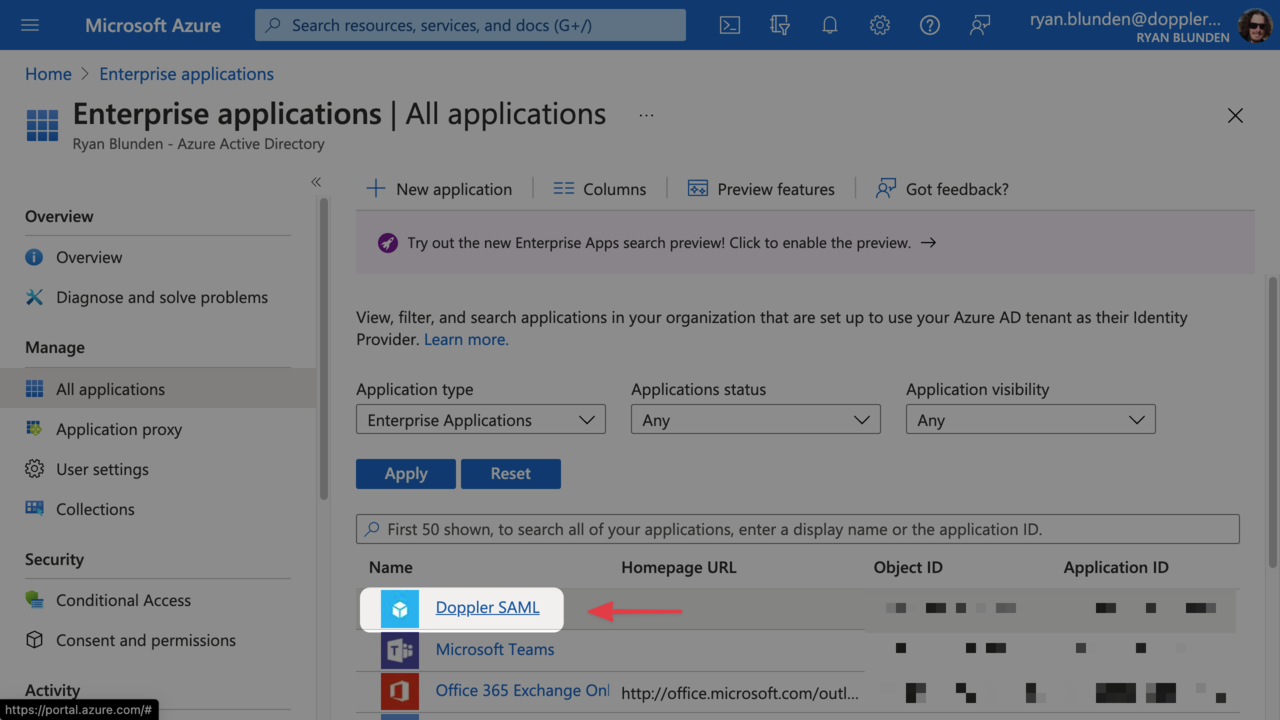Click the Microsoft Teams app icon
The height and width of the screenshot is (720, 1280).
click(x=400, y=650)
